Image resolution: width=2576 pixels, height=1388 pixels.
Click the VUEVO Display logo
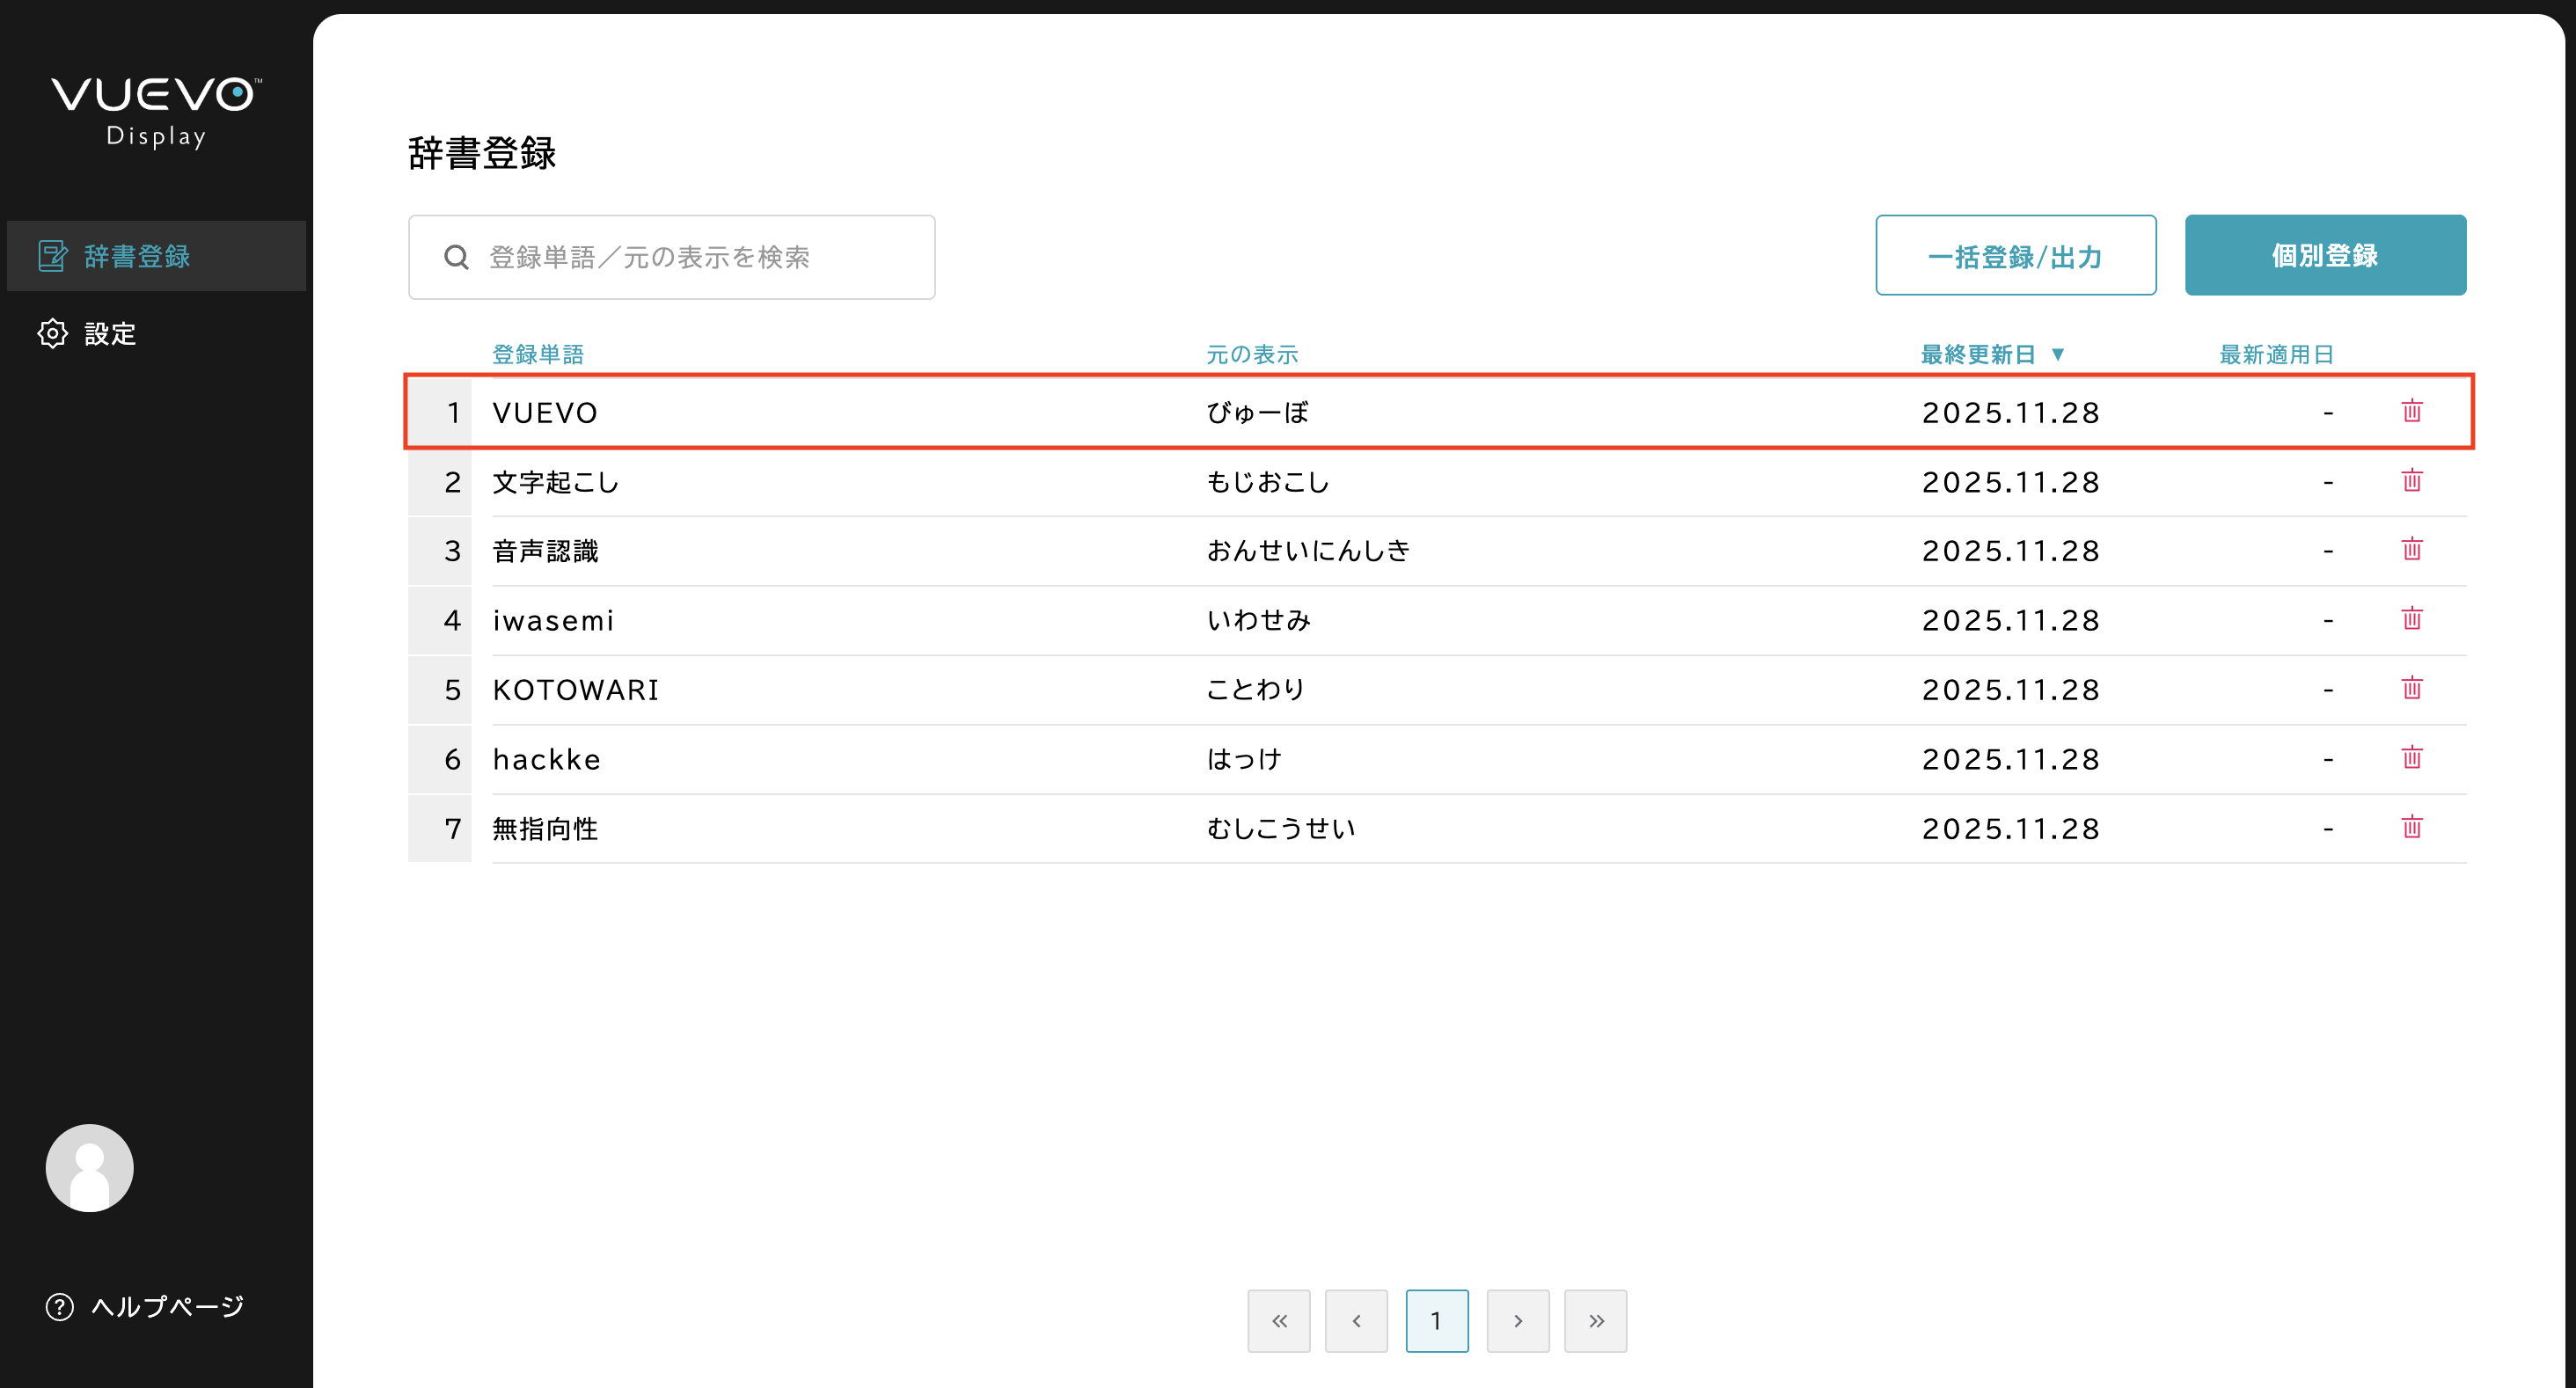point(156,111)
